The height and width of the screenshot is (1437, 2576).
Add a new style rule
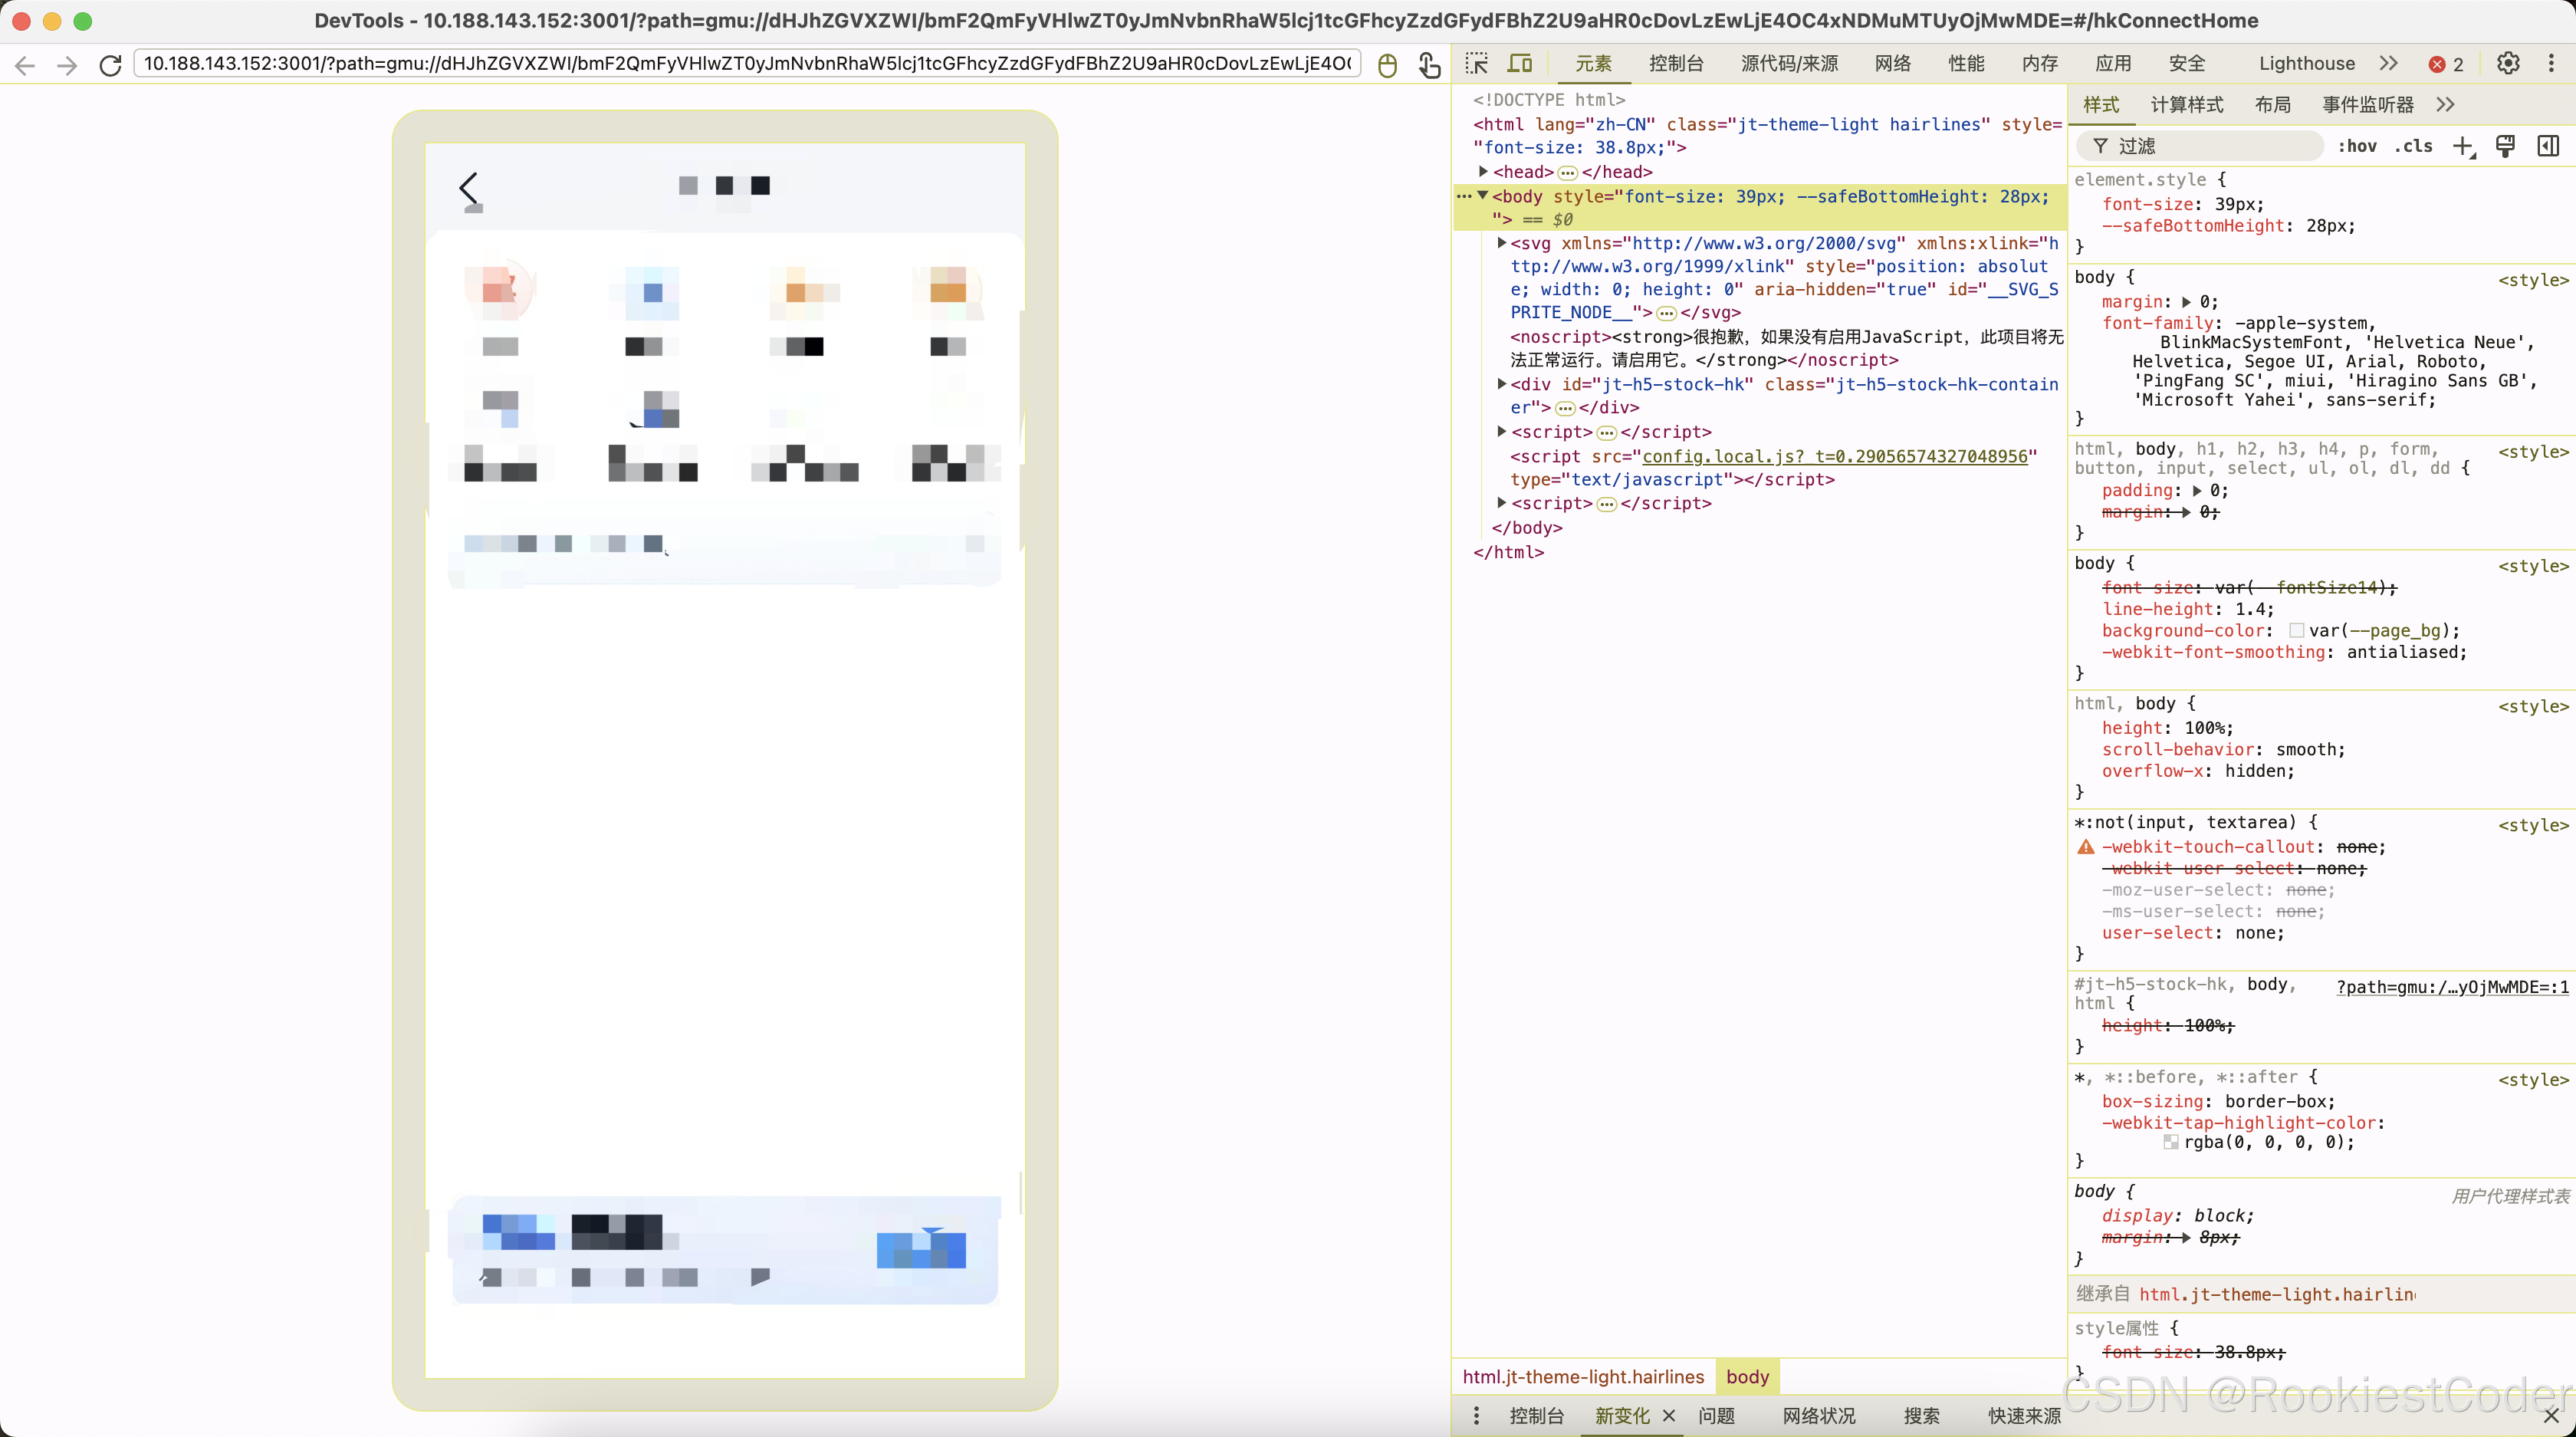pyautogui.click(x=2464, y=147)
